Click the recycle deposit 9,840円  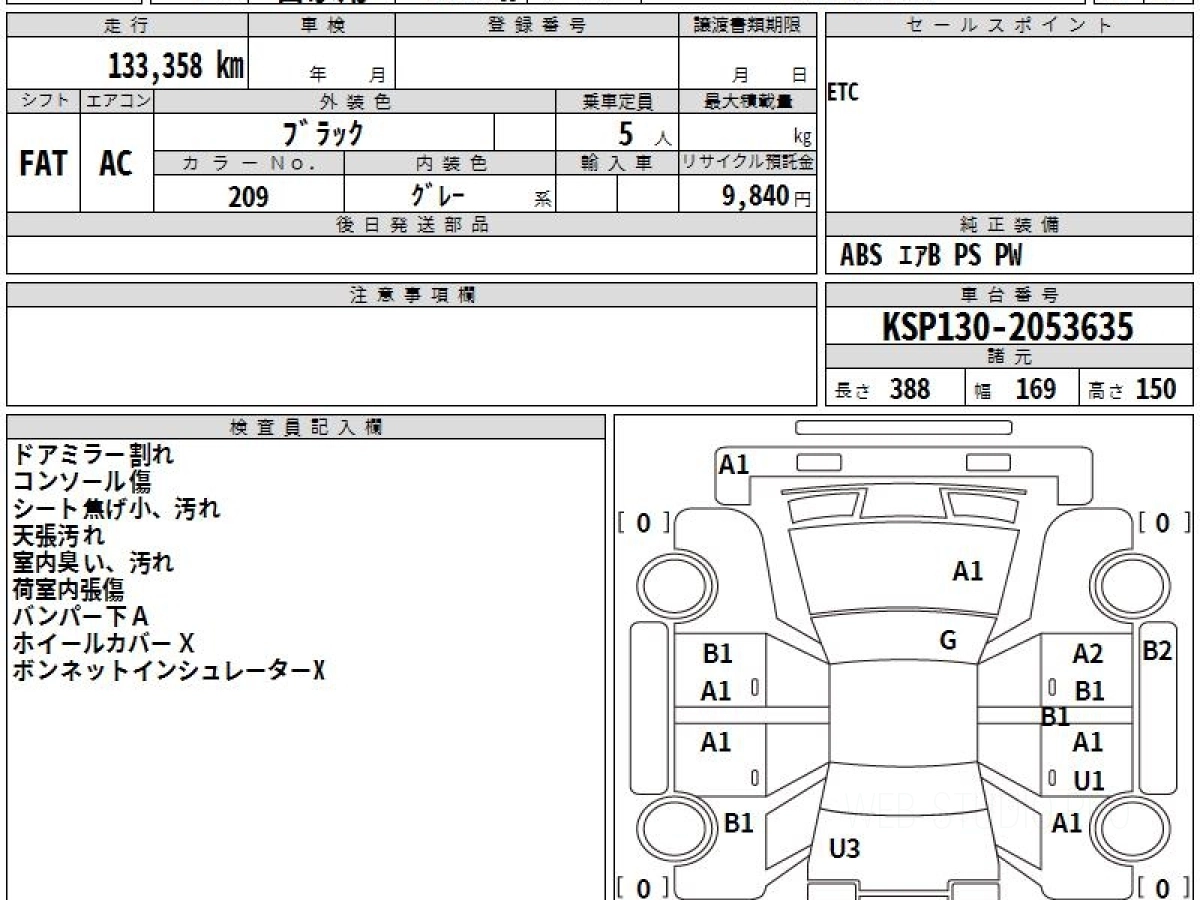coord(767,196)
